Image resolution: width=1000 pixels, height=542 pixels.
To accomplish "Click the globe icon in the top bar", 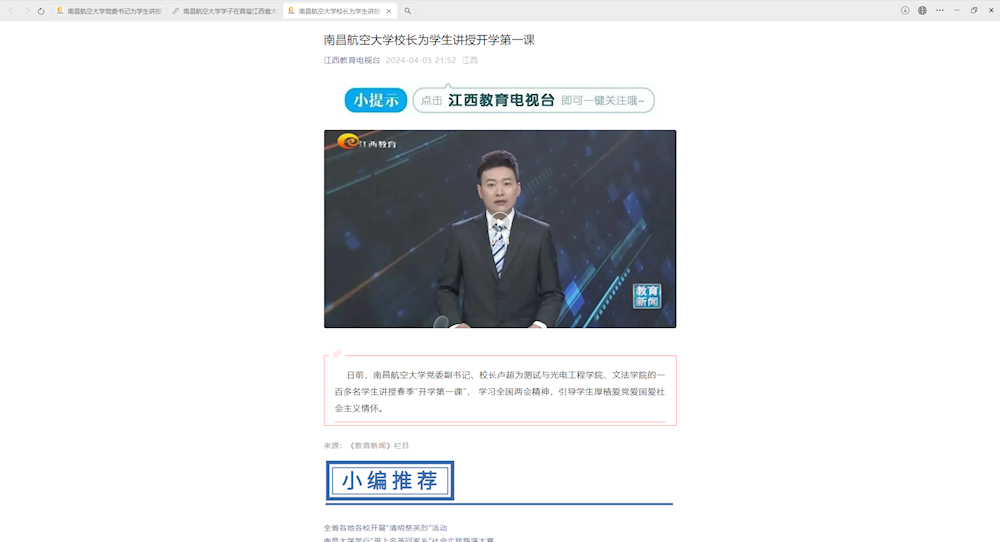I will [922, 10].
